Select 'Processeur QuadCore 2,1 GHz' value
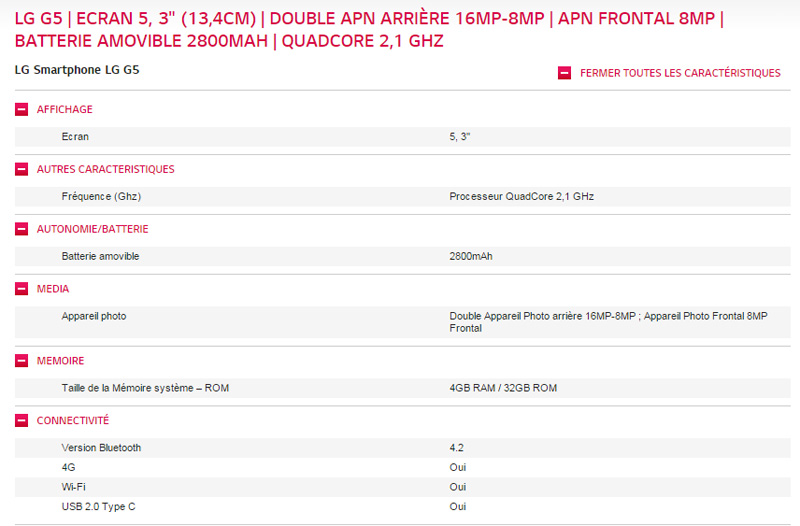Viewport: 800px width, 526px height. (521, 196)
